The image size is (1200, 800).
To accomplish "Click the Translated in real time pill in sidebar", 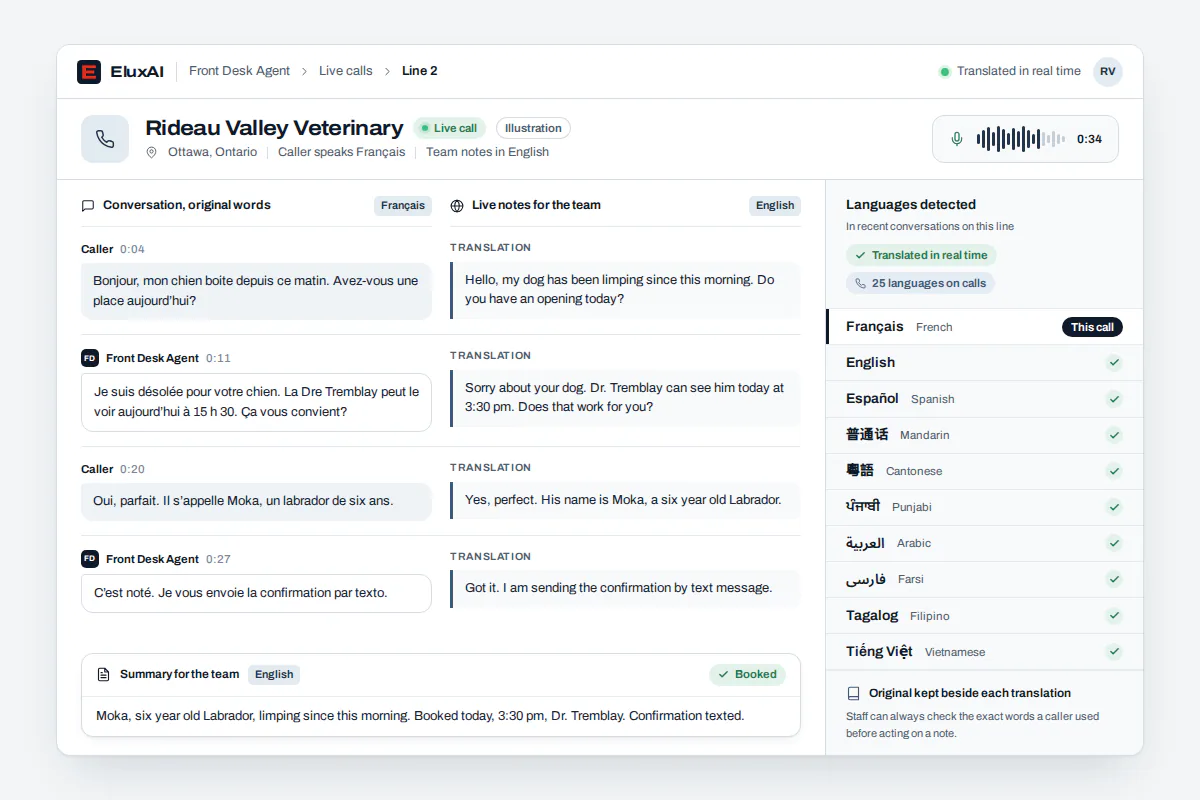I will click(x=921, y=255).
